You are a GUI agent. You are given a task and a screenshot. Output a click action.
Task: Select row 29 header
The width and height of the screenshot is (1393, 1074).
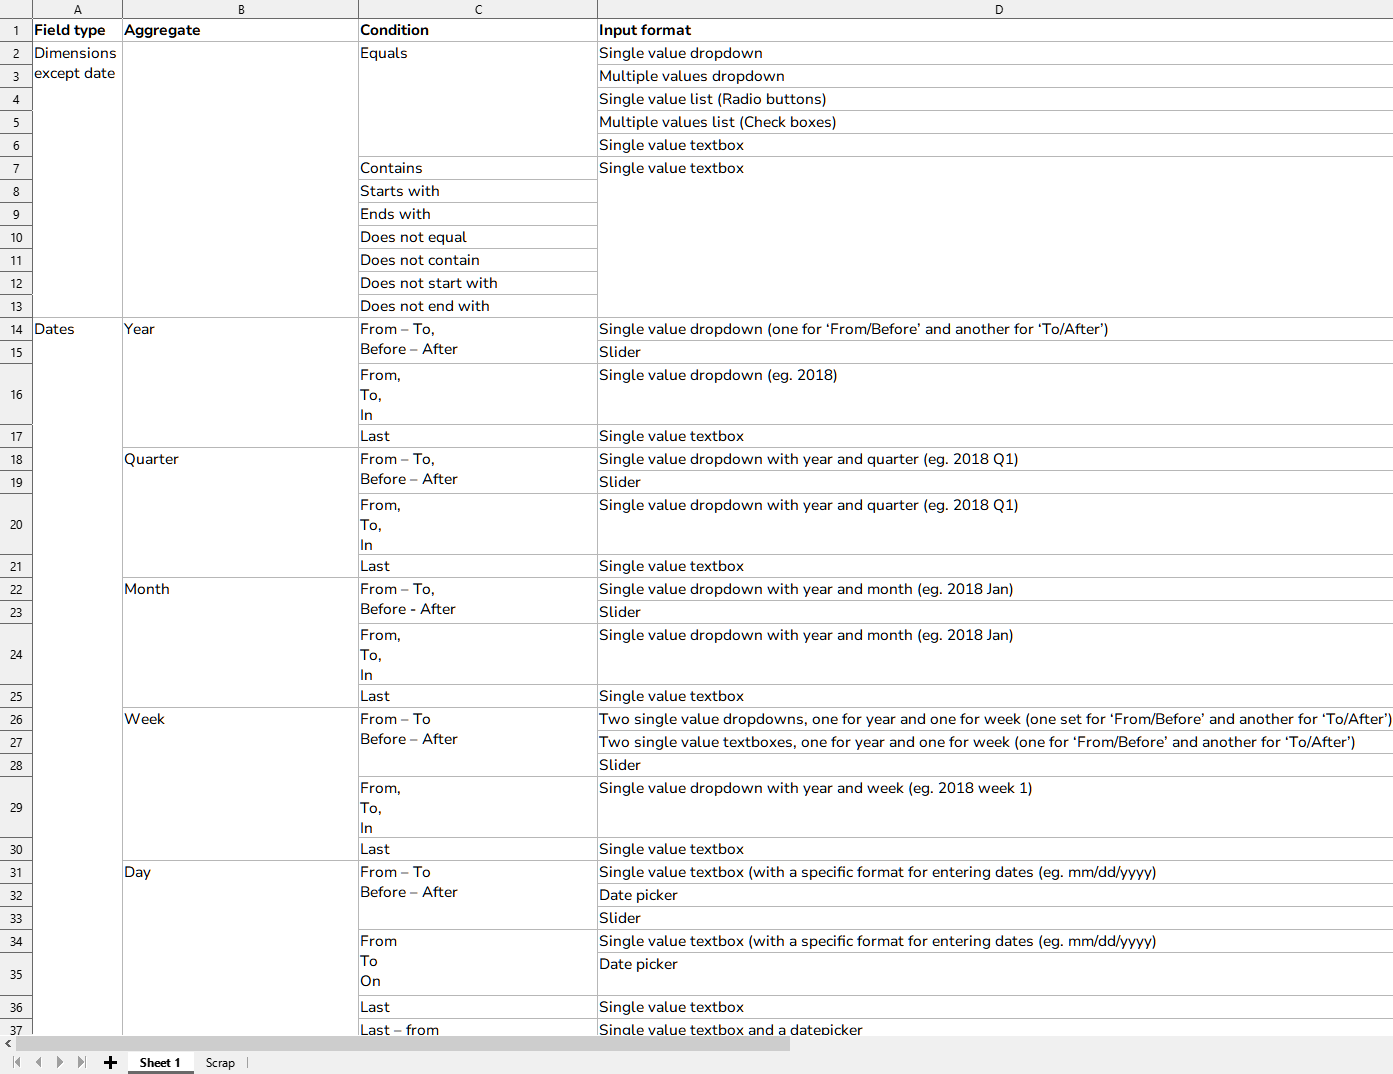pos(16,807)
